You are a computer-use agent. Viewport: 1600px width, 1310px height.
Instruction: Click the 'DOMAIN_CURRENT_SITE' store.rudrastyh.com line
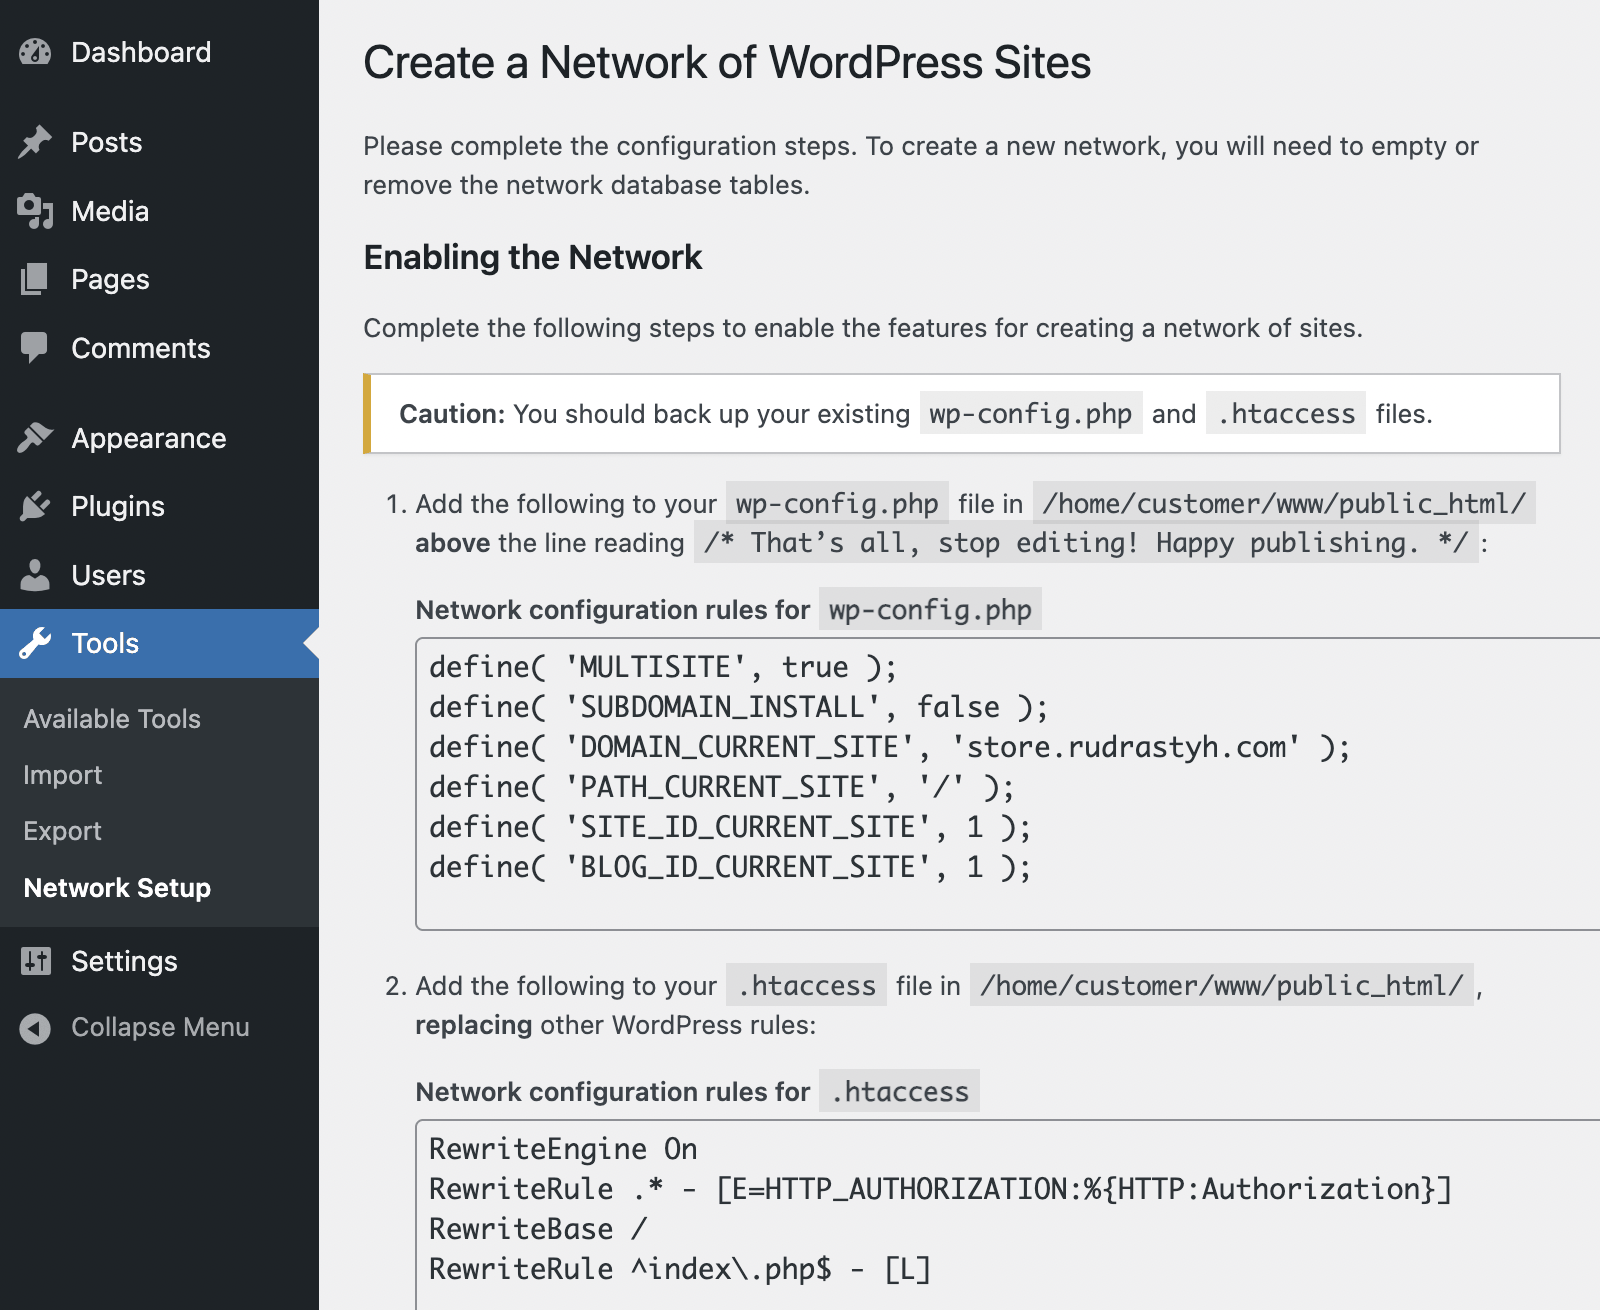(x=890, y=747)
